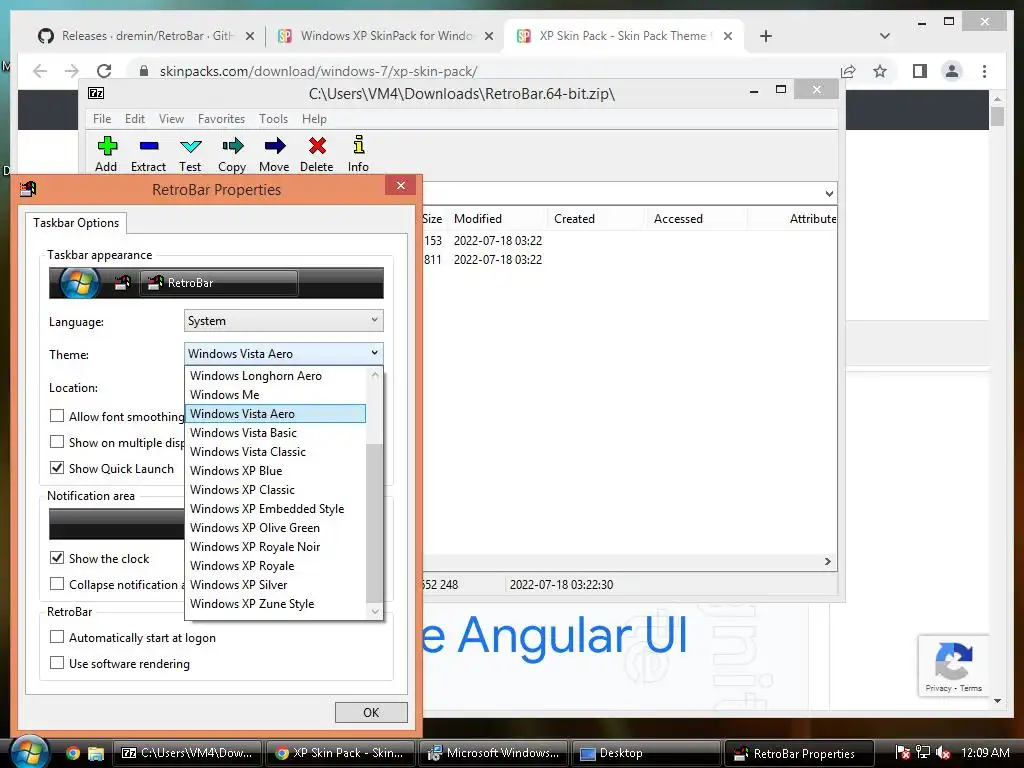Choose Windows XP Blue theme
Screen dimensions: 1024x768
pyautogui.click(x=276, y=471)
